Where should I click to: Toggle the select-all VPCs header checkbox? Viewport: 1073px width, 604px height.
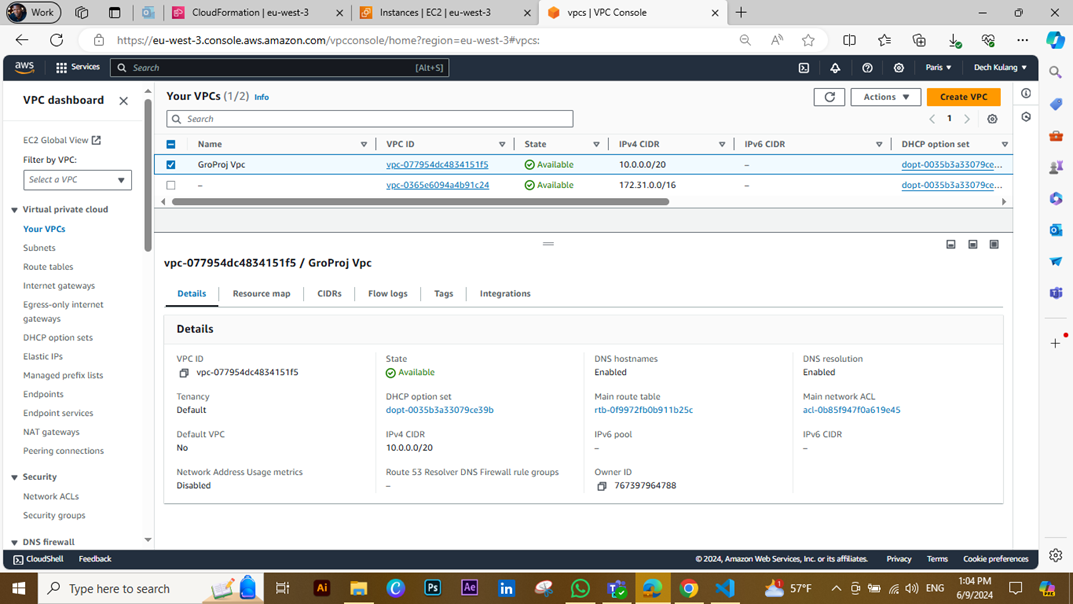point(171,144)
